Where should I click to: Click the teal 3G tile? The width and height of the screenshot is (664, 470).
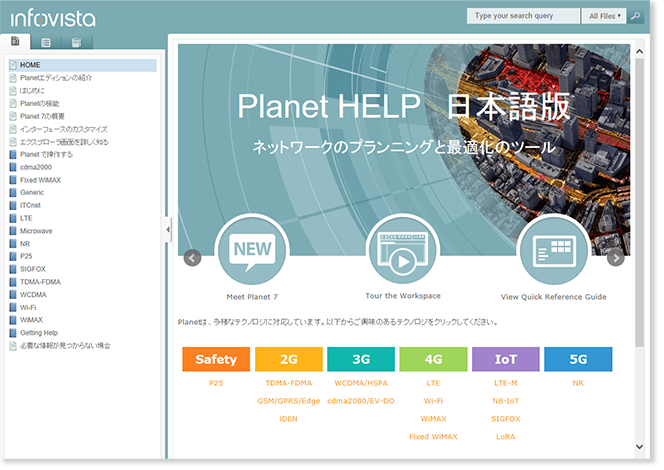(361, 359)
